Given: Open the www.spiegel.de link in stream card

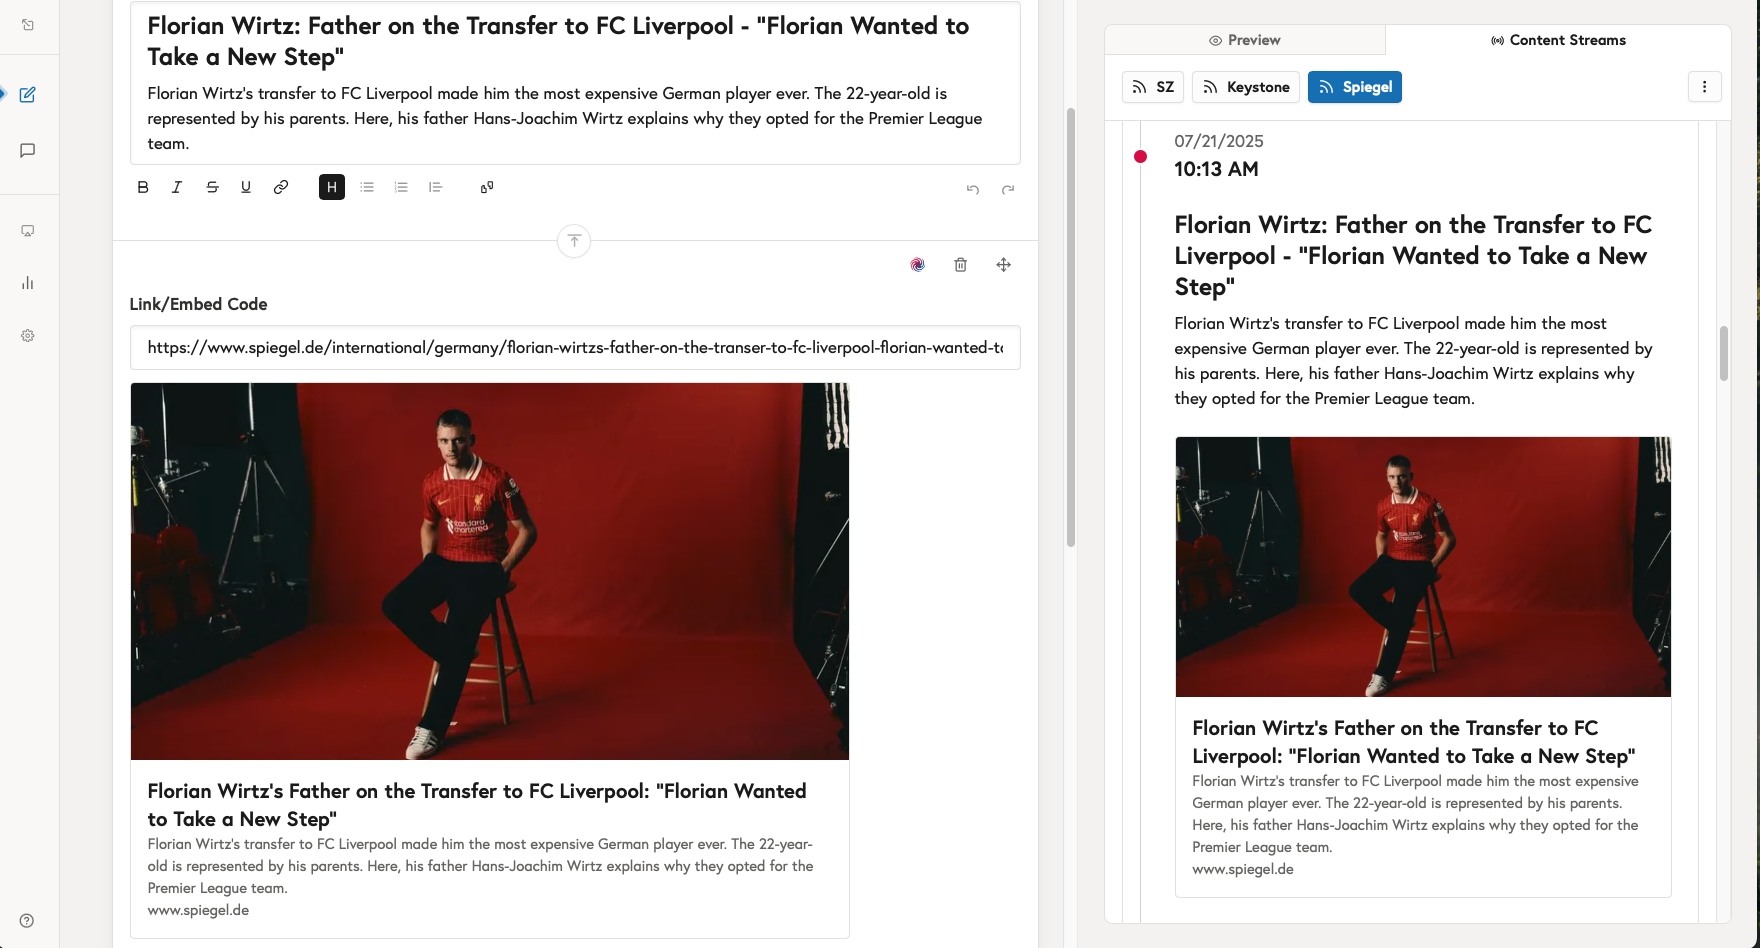Looking at the screenshot, I should (x=1243, y=869).
